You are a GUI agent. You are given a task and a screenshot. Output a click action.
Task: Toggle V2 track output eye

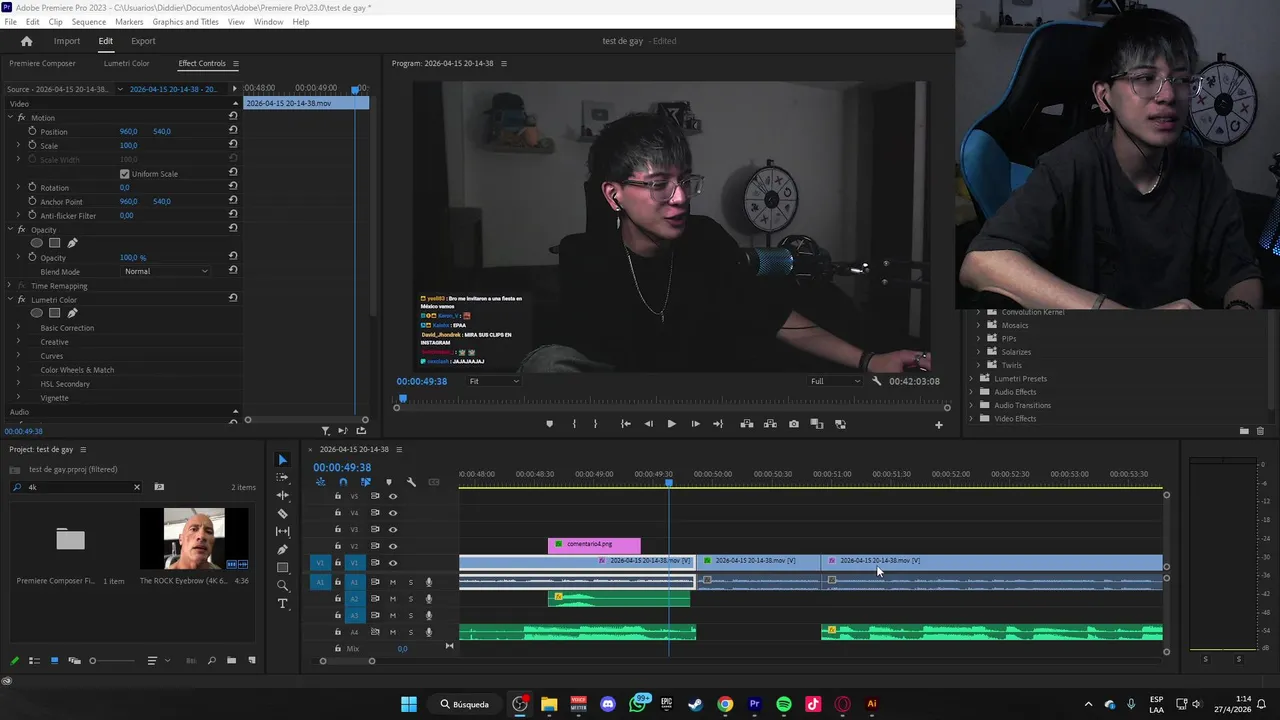tap(392, 546)
